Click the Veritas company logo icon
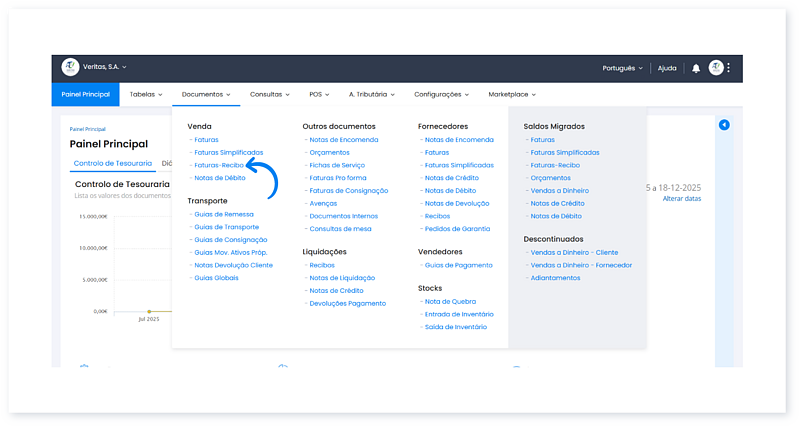This screenshot has height=427, width=800. click(70, 68)
